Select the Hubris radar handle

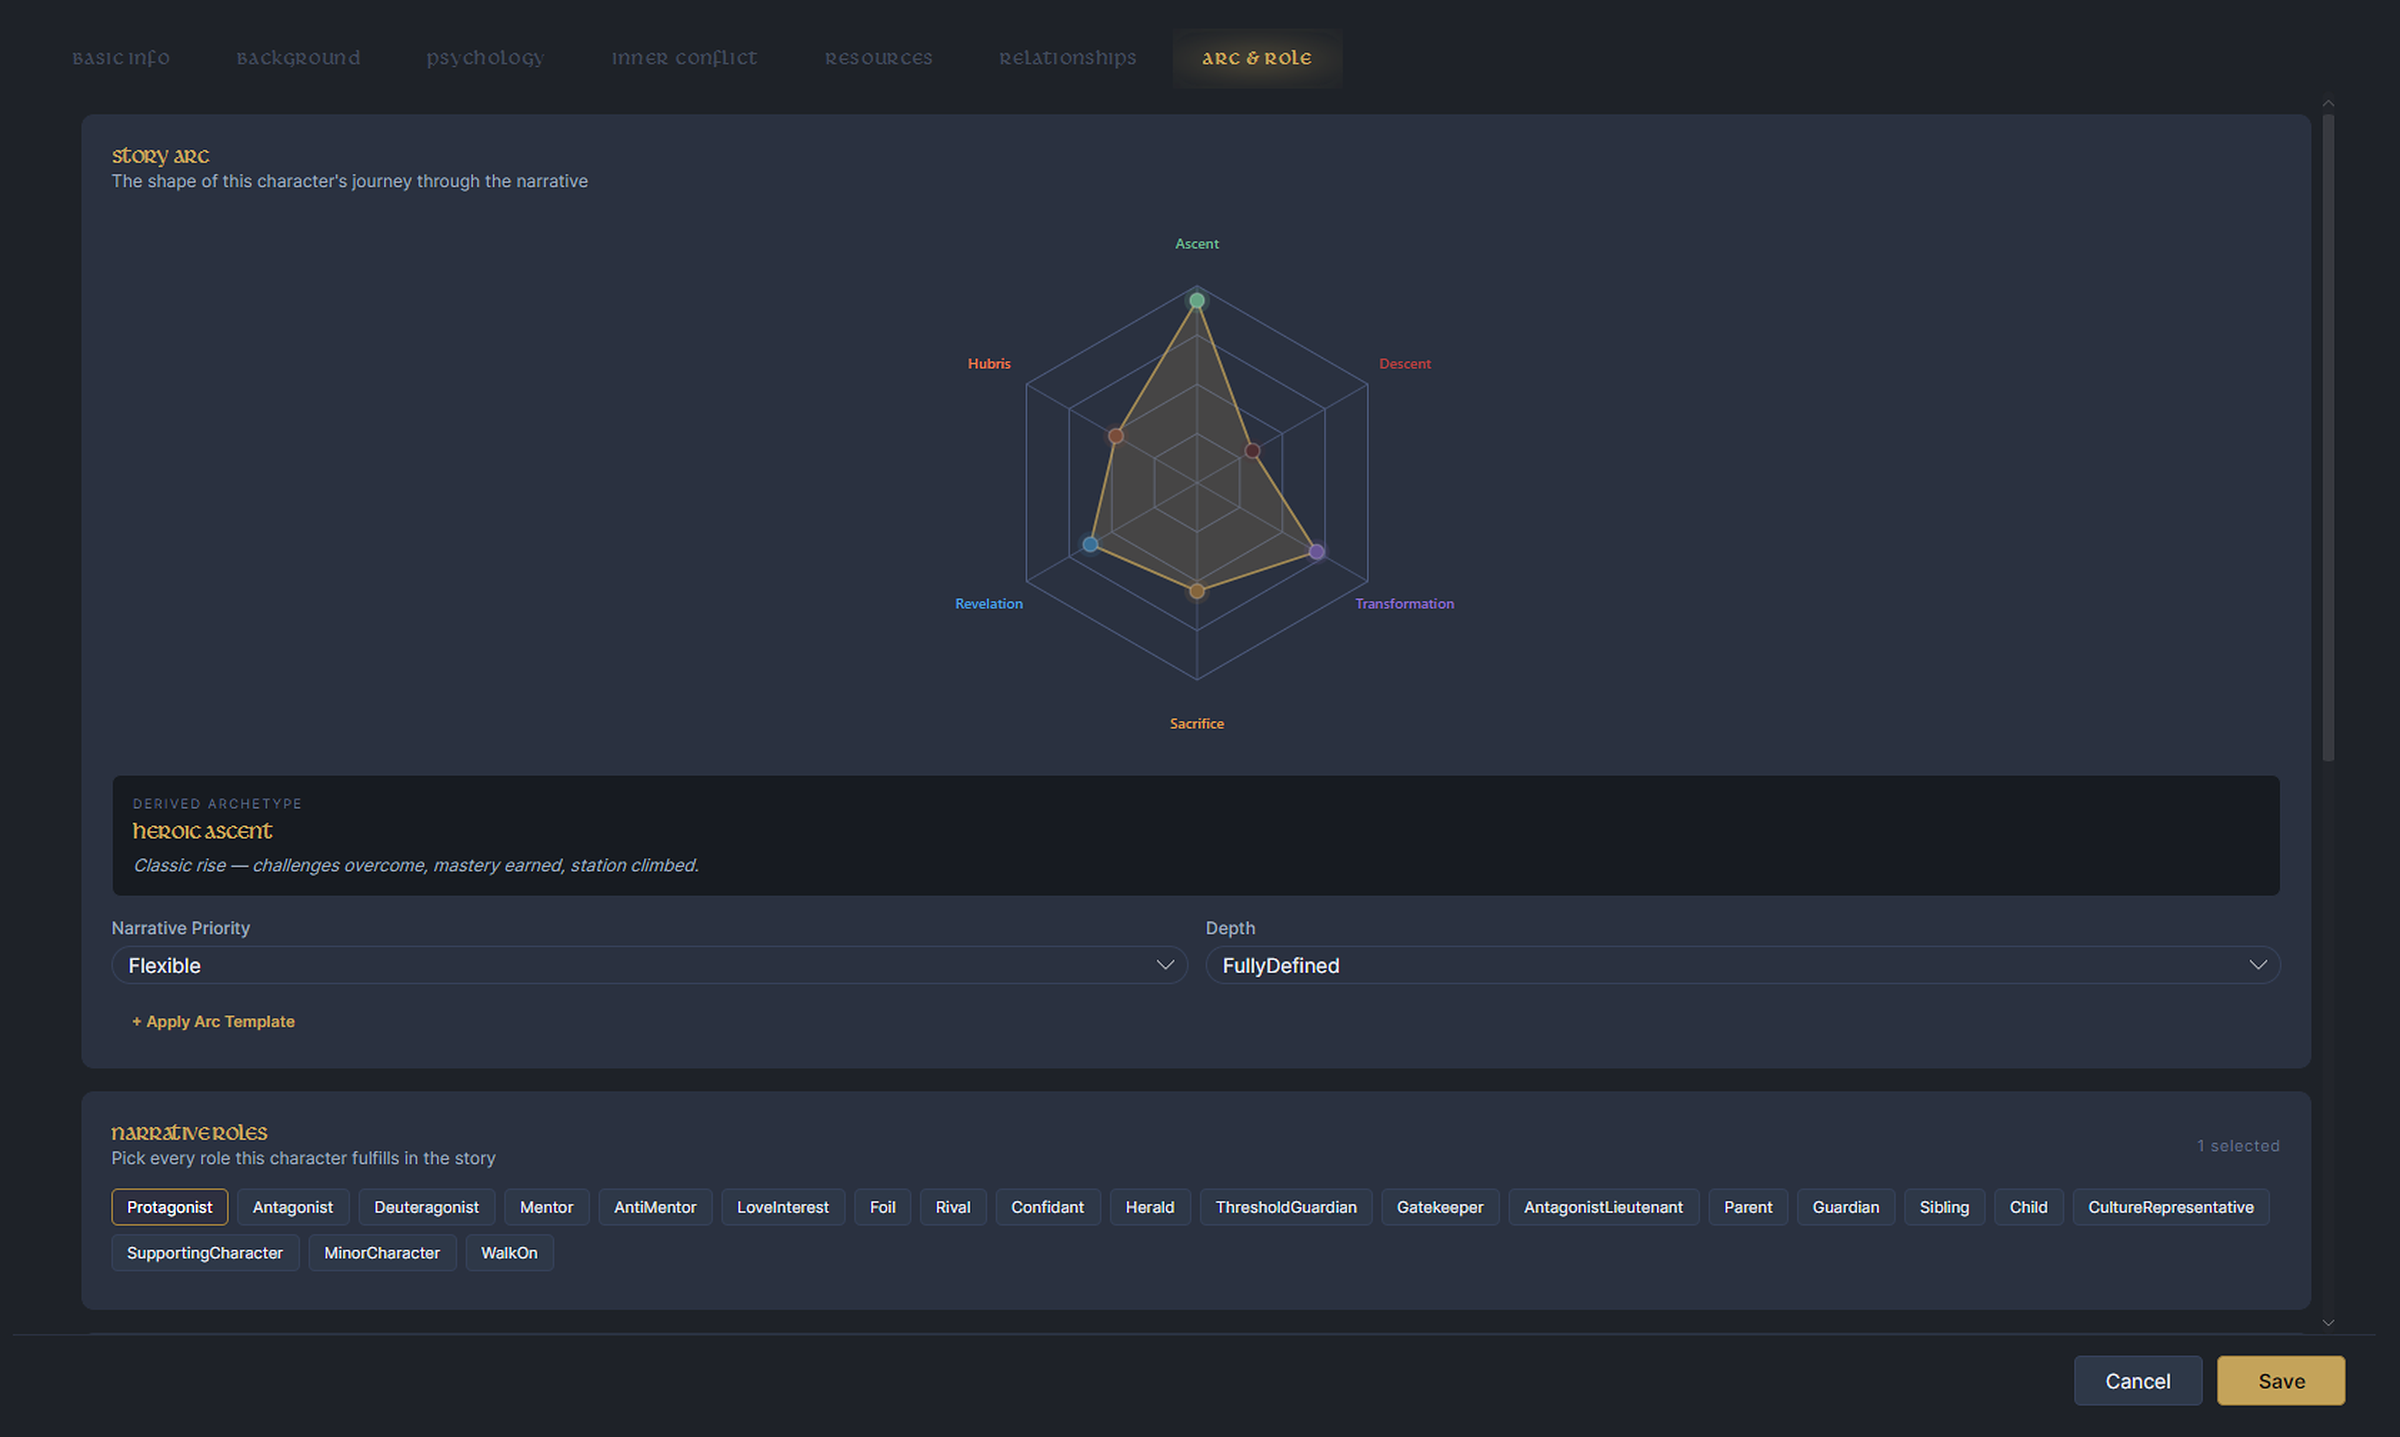[x=1116, y=436]
